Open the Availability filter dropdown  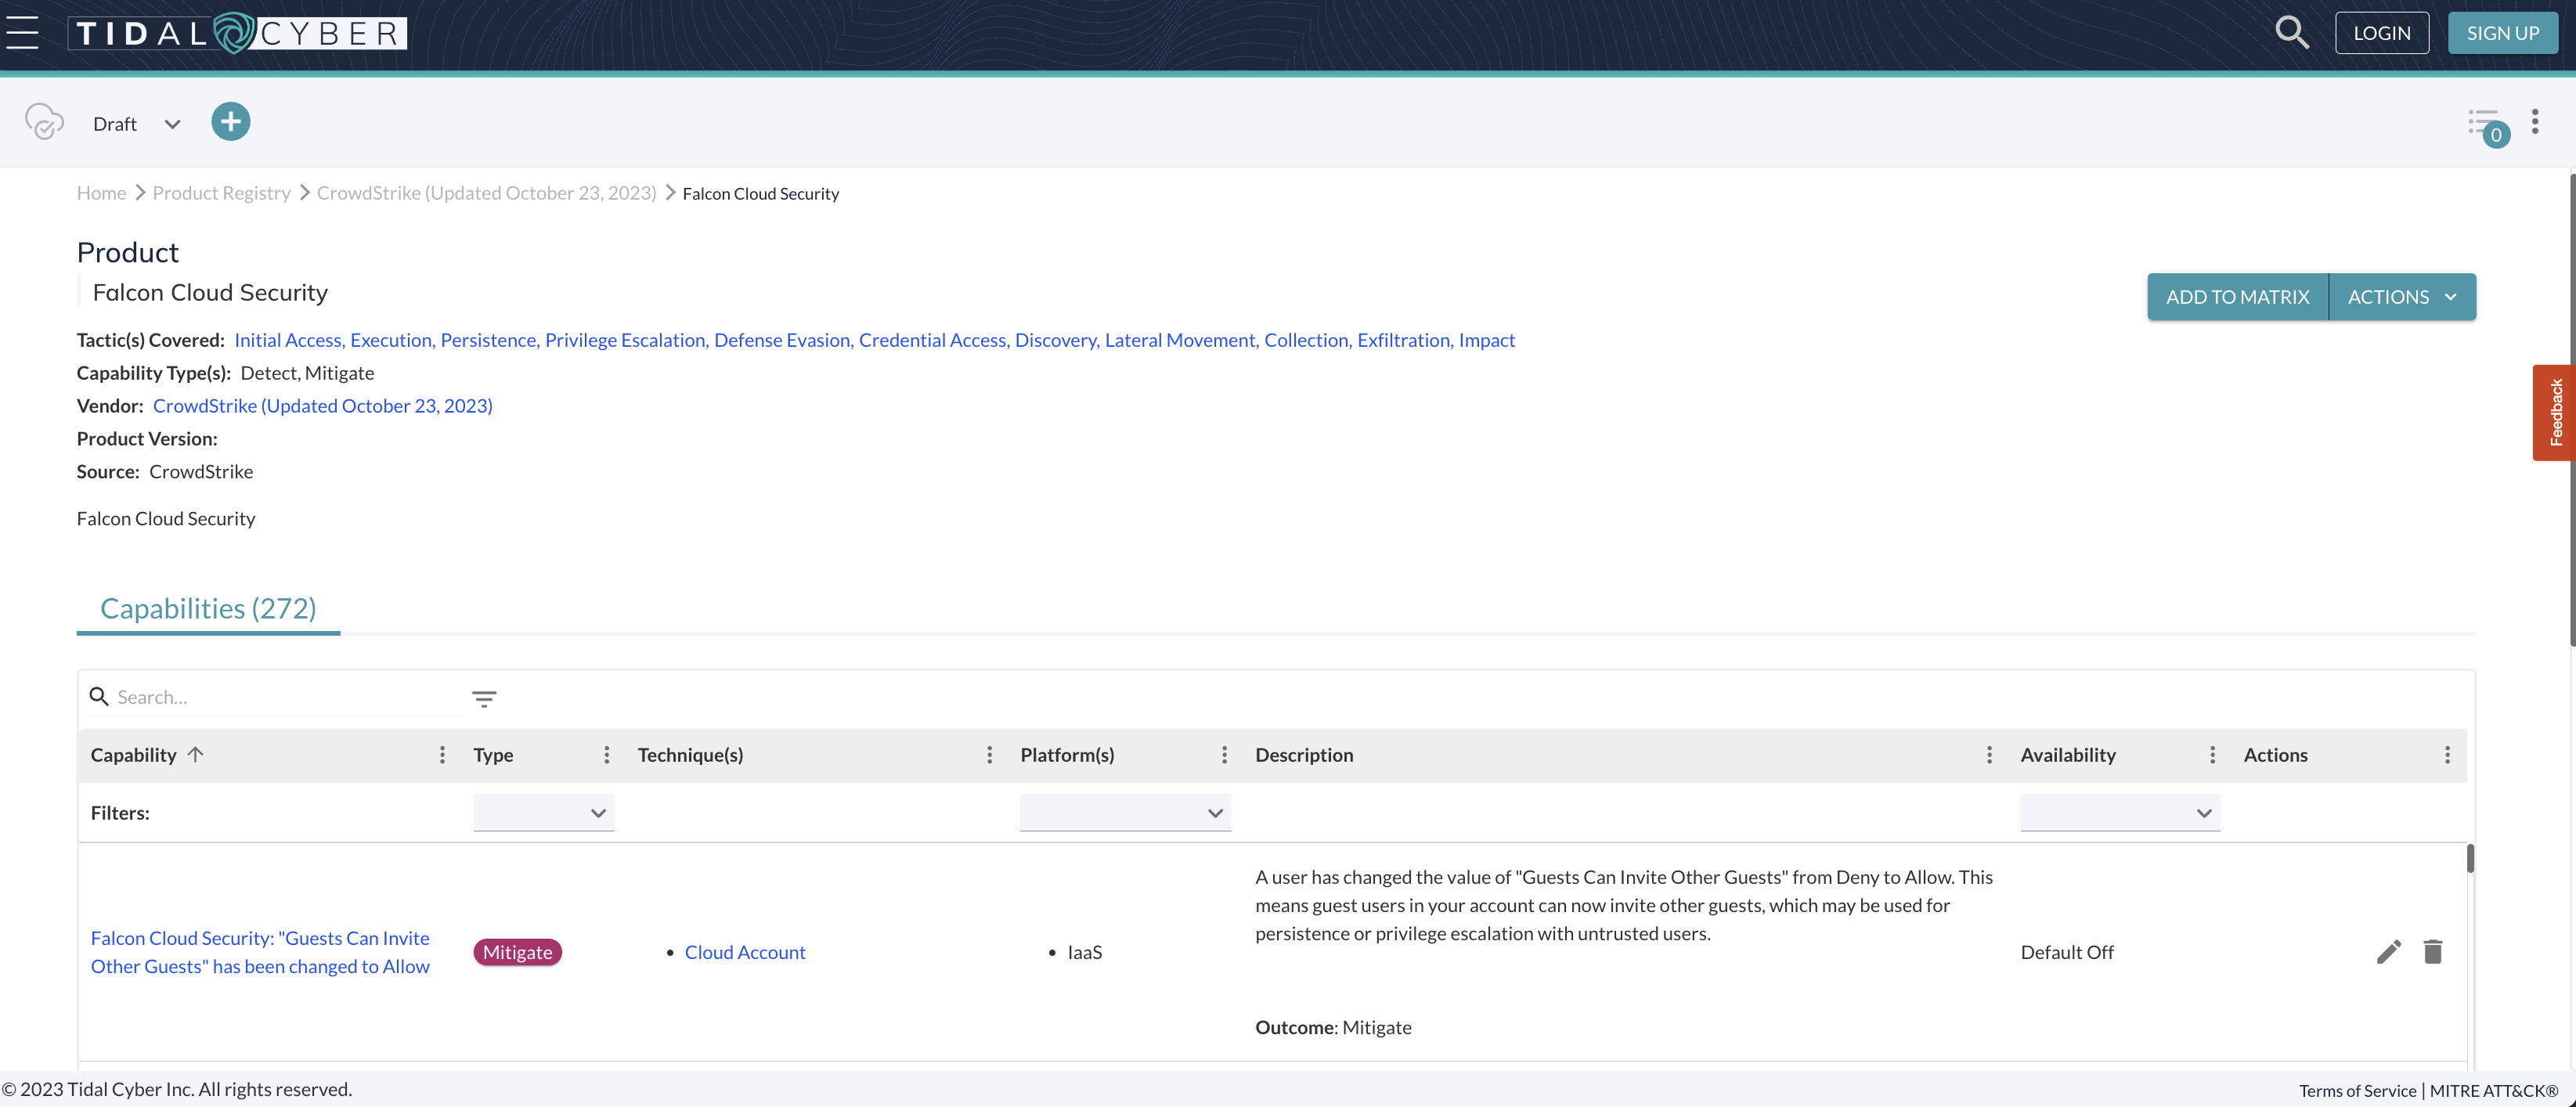[2119, 813]
